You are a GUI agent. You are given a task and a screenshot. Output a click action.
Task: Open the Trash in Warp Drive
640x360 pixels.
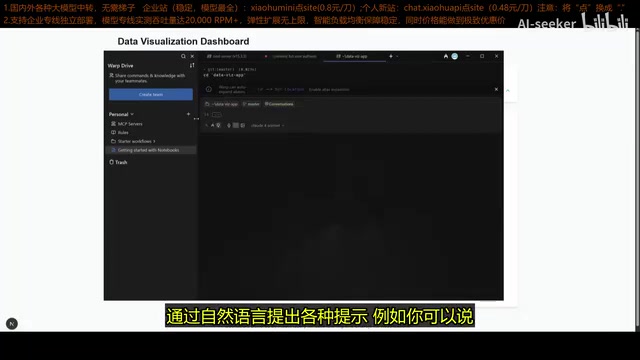tap(118, 162)
